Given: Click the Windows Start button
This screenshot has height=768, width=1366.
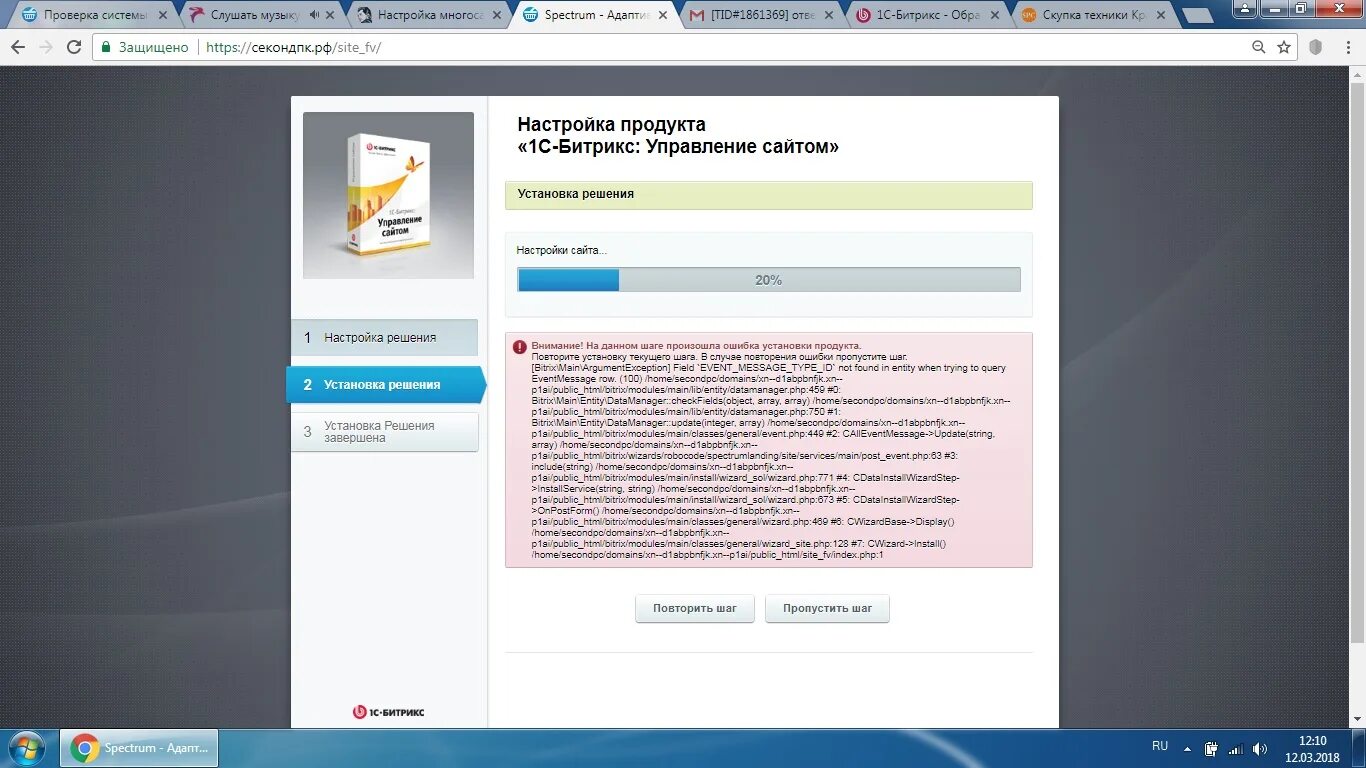Looking at the screenshot, I should pos(27,748).
